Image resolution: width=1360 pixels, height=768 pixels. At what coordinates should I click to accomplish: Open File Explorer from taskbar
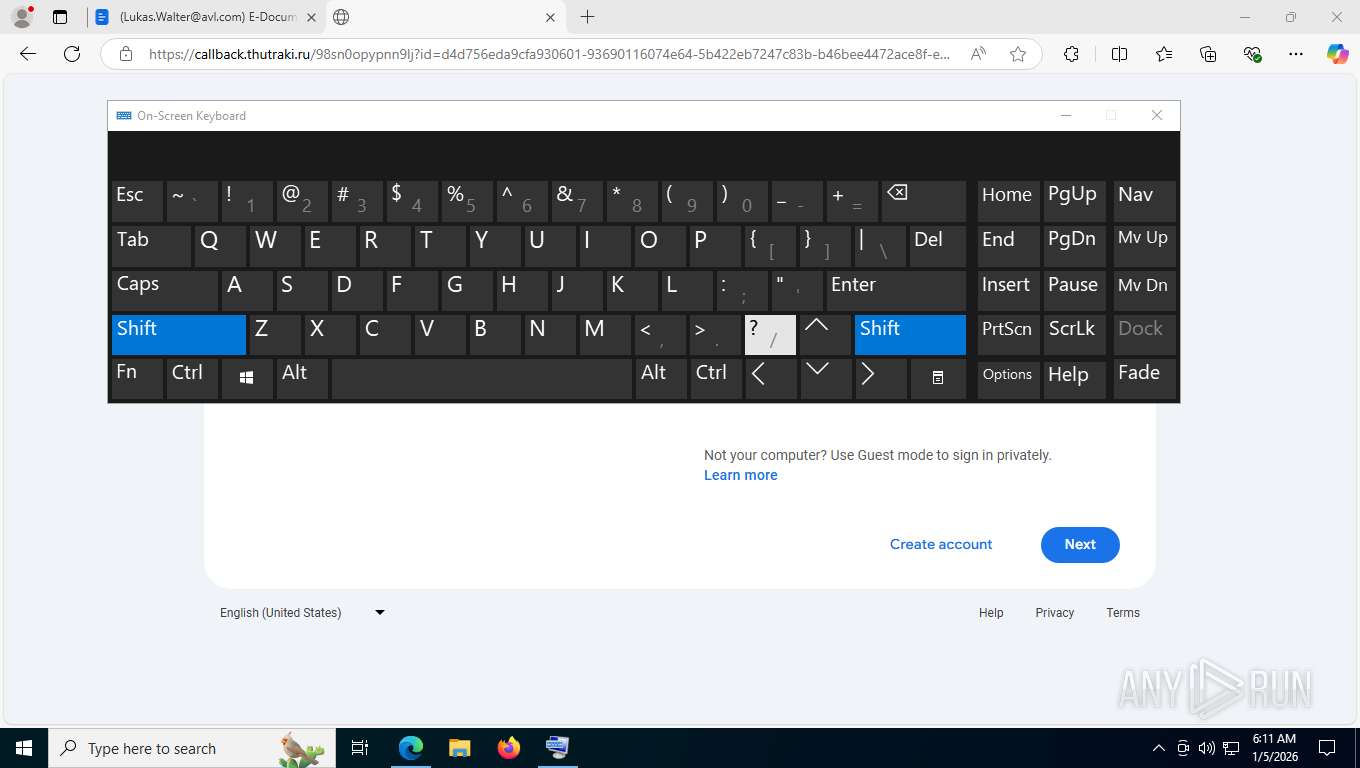pos(459,748)
